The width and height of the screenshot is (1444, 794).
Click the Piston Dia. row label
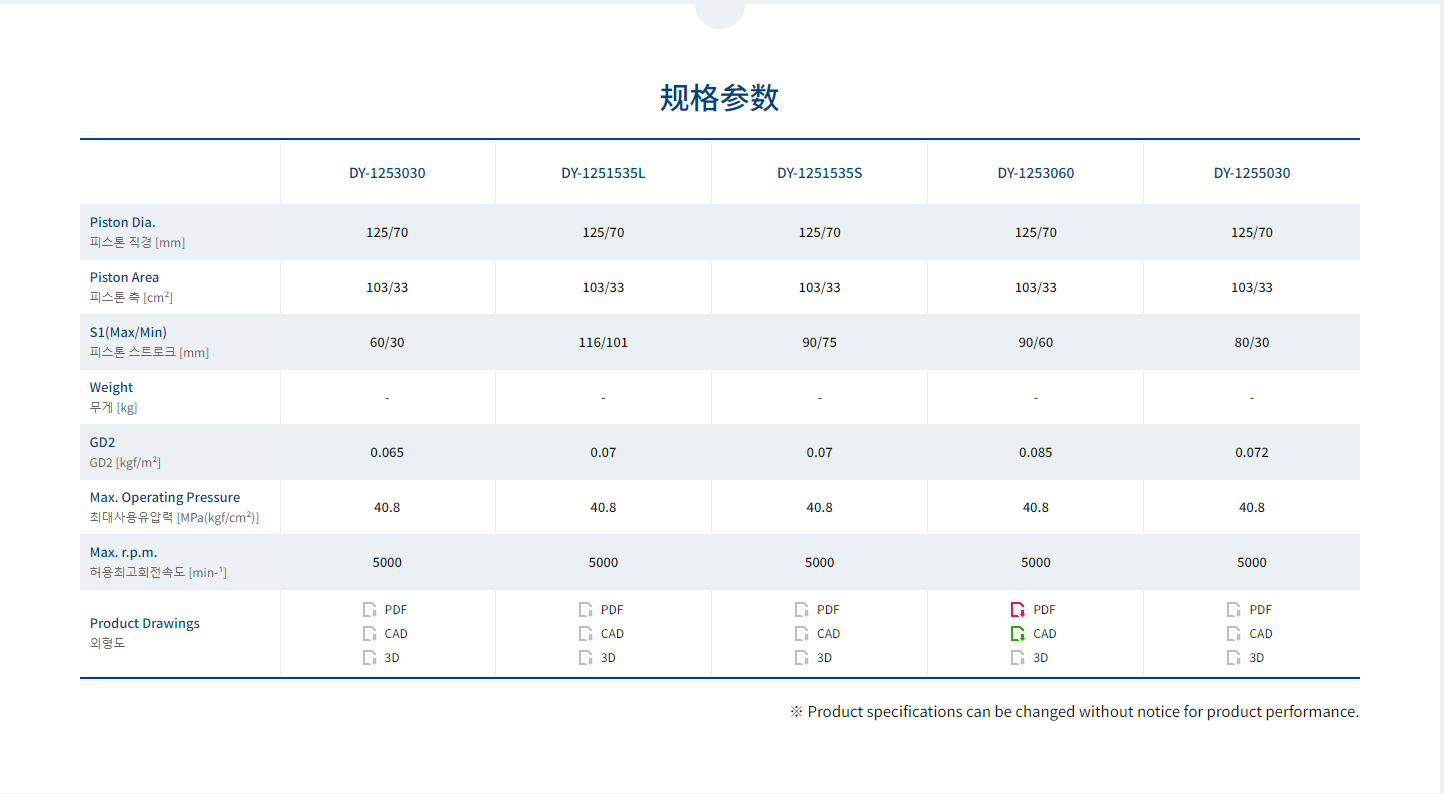point(123,222)
